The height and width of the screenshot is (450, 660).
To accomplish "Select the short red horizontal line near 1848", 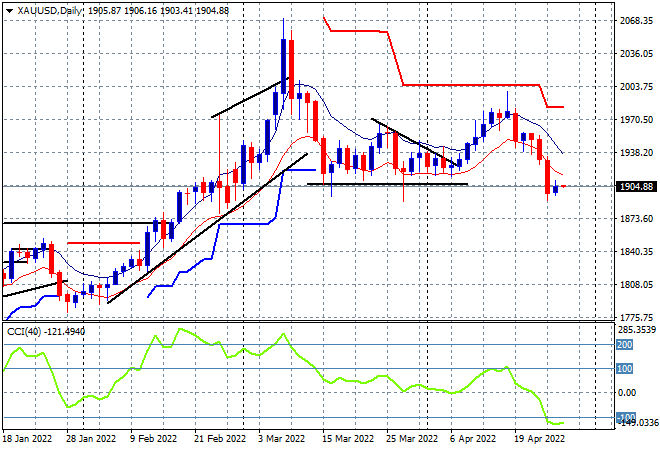I will (103, 243).
